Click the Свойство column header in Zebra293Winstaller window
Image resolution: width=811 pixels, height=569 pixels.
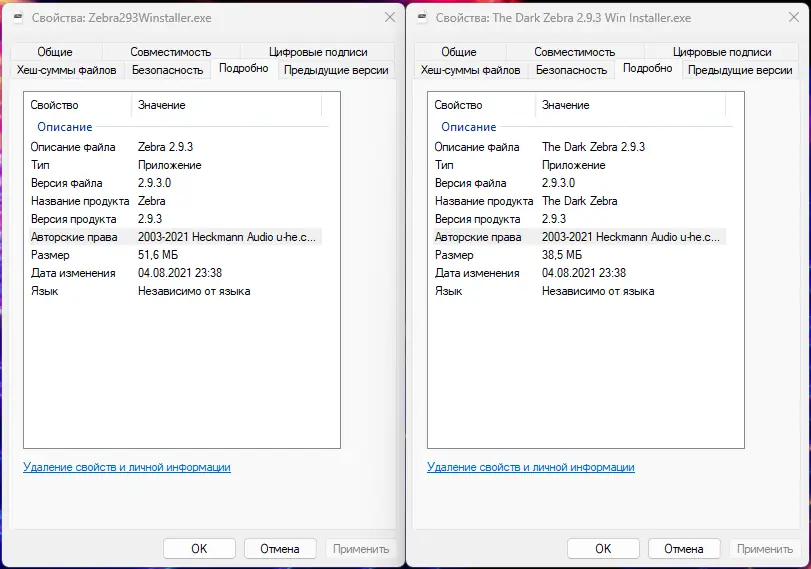click(55, 105)
